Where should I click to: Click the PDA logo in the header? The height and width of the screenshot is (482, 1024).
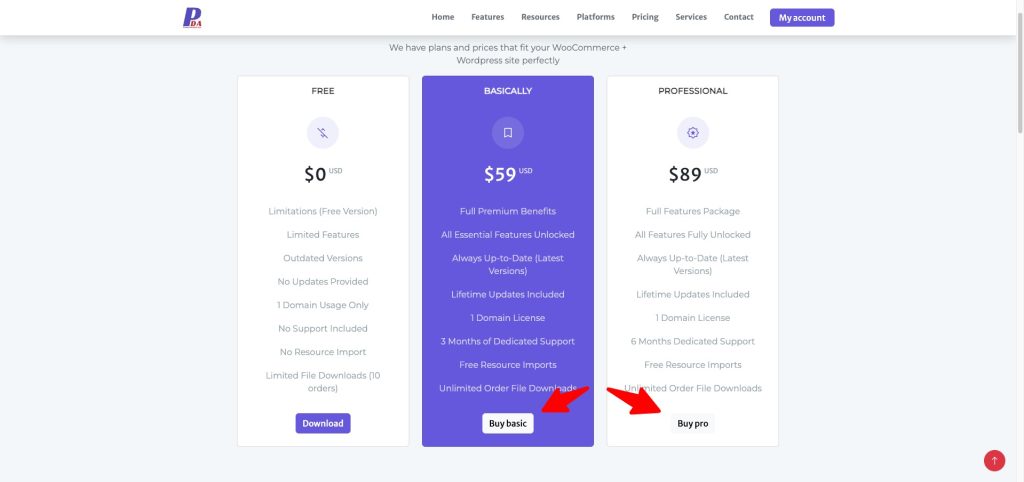click(x=192, y=17)
